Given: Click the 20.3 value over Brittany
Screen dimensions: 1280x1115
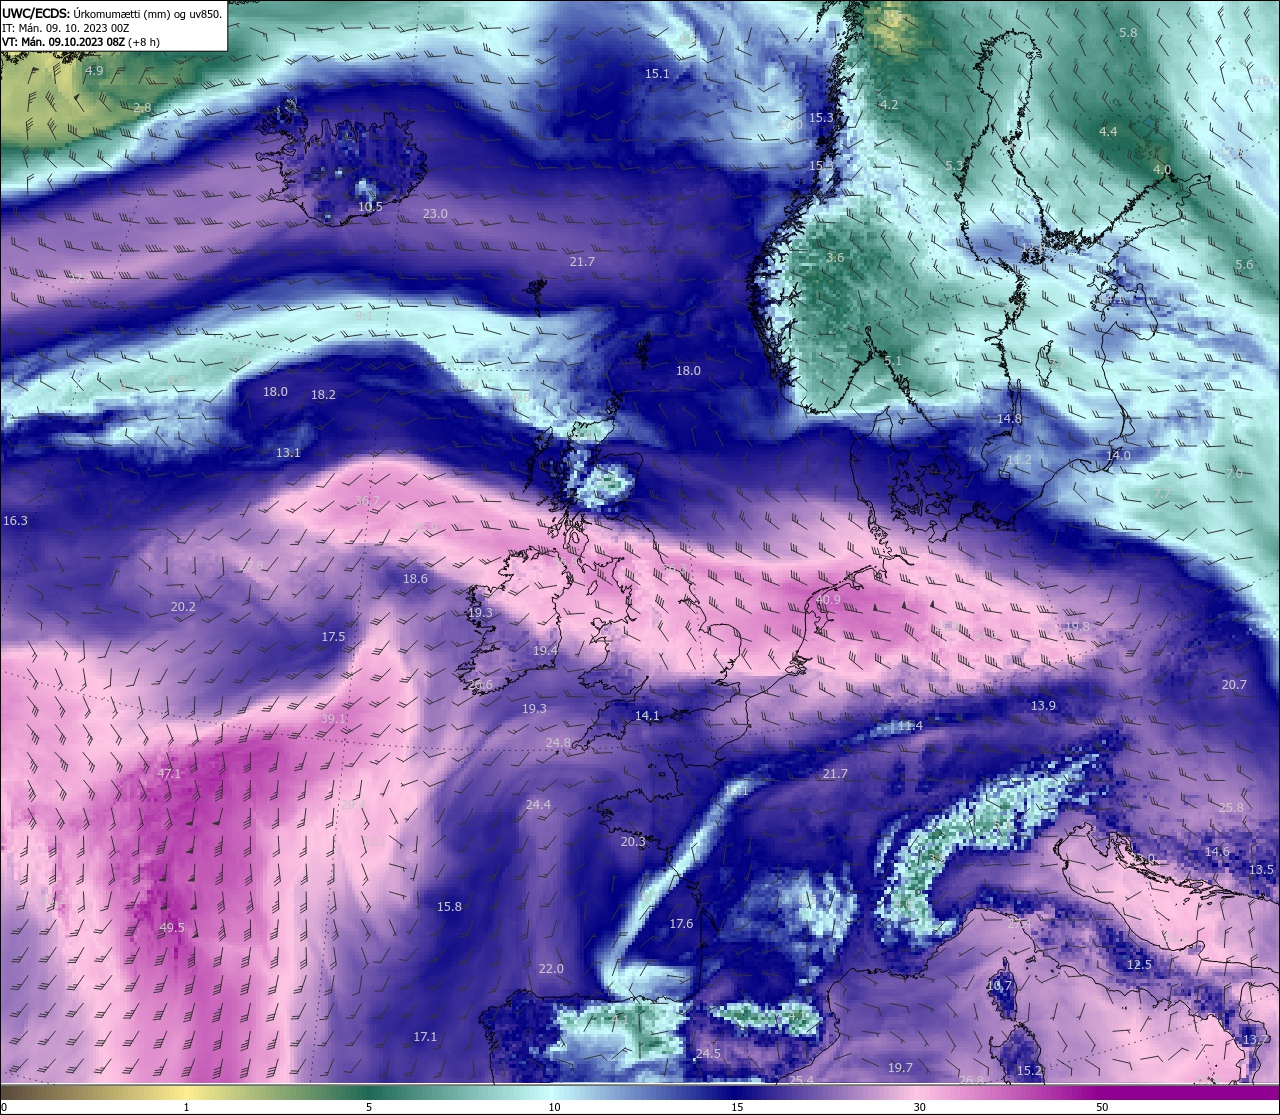Looking at the screenshot, I should 633,842.
